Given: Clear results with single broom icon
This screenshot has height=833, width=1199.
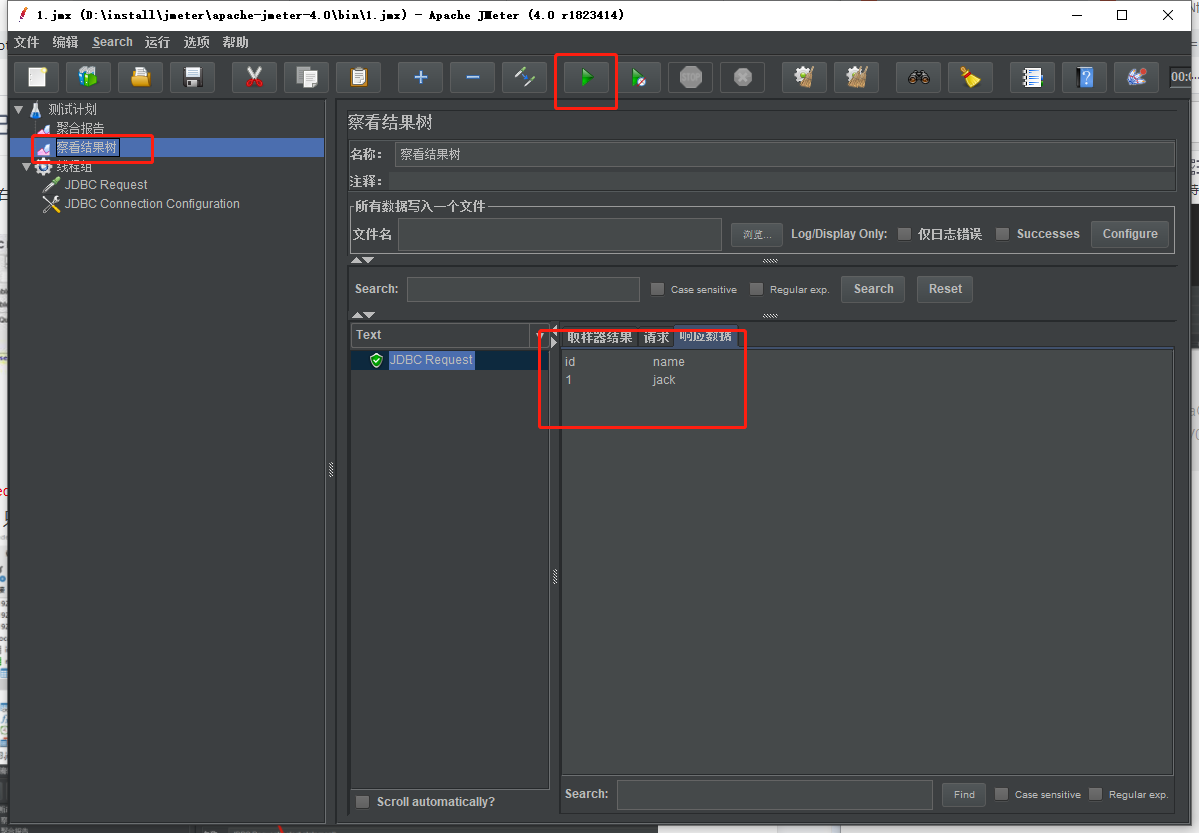Looking at the screenshot, I should [x=804, y=77].
